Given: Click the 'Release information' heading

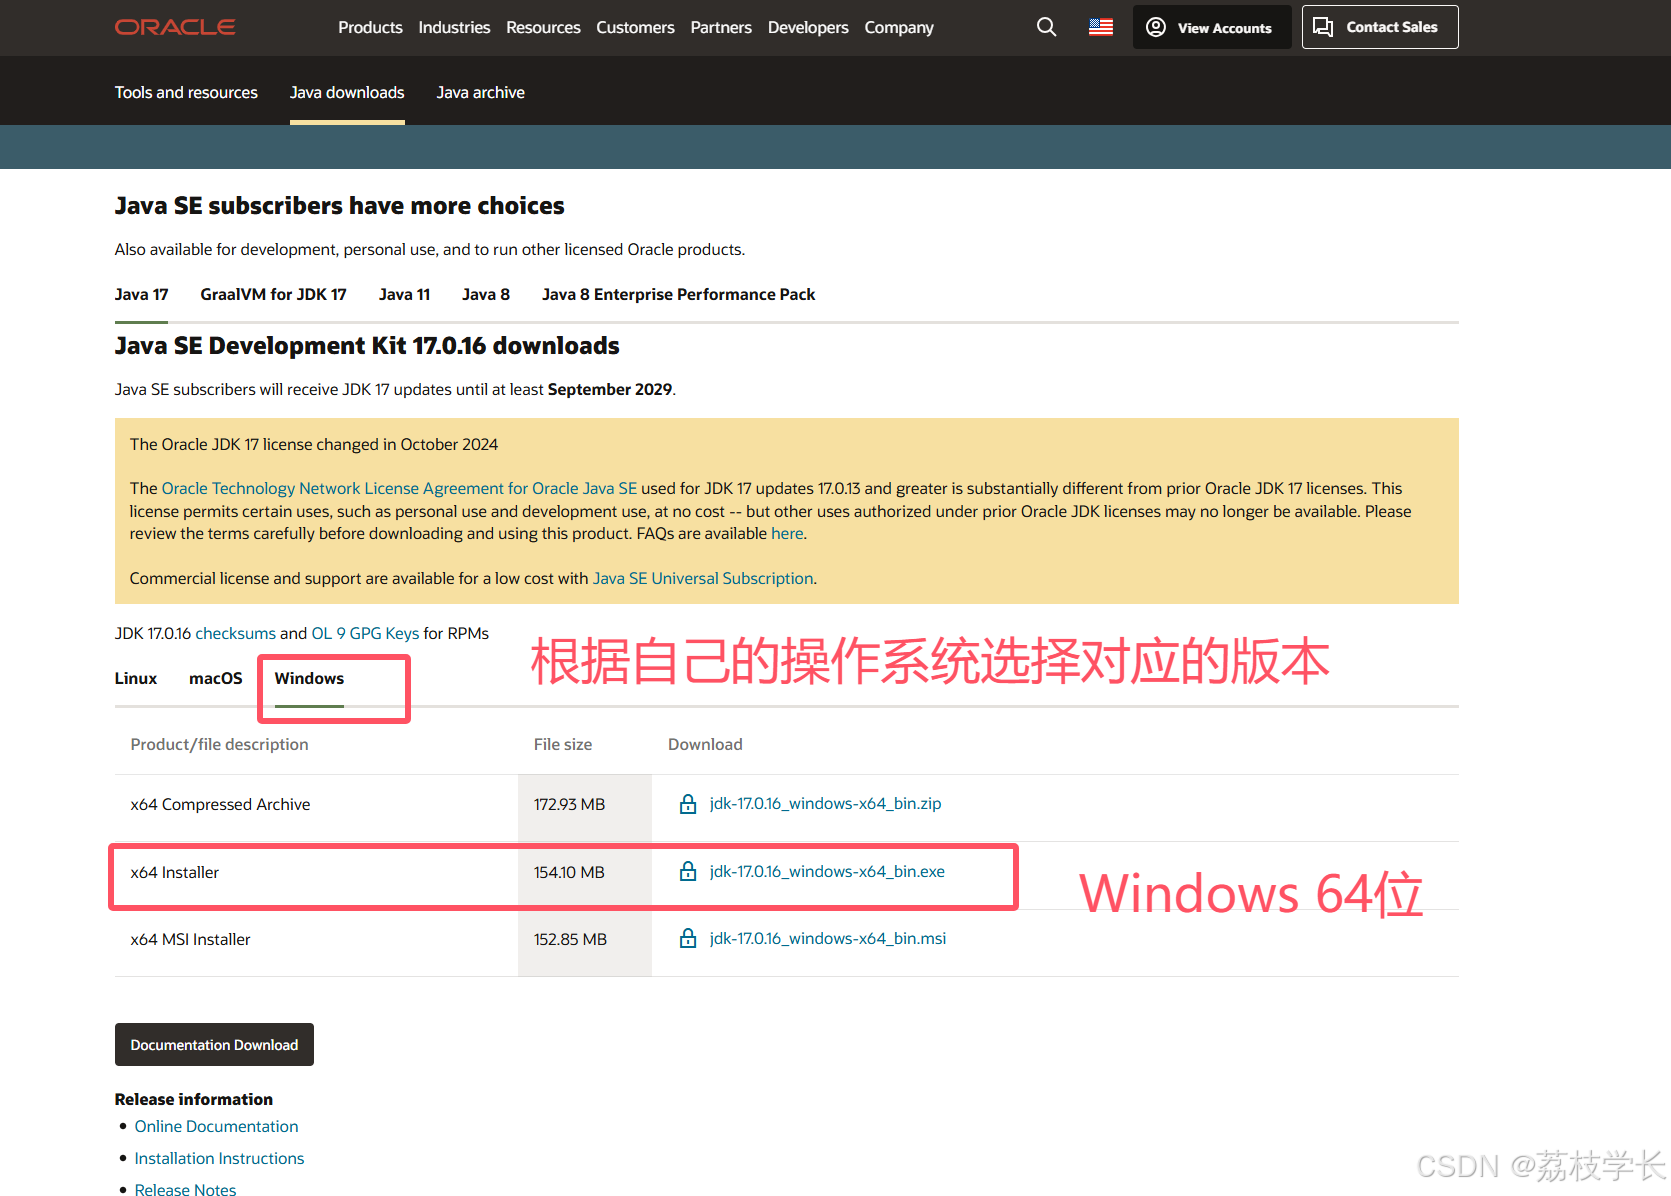Looking at the screenshot, I should [194, 1099].
